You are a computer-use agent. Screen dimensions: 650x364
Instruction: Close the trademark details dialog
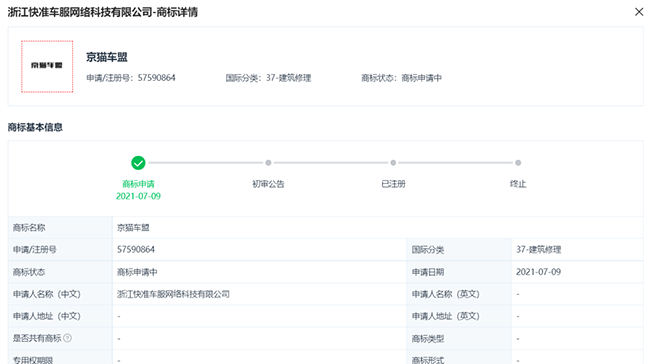(x=639, y=12)
